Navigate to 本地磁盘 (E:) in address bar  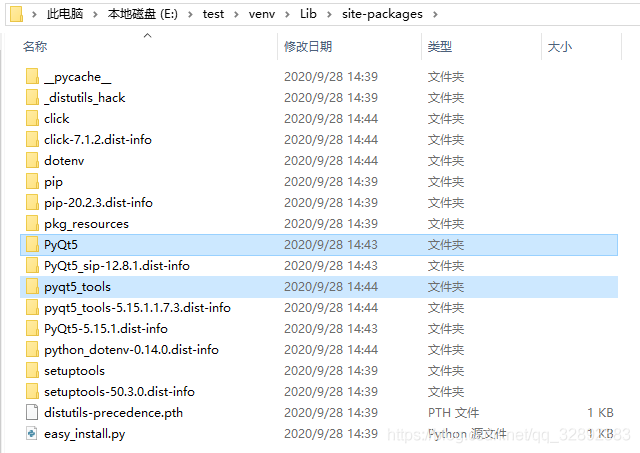(x=142, y=14)
